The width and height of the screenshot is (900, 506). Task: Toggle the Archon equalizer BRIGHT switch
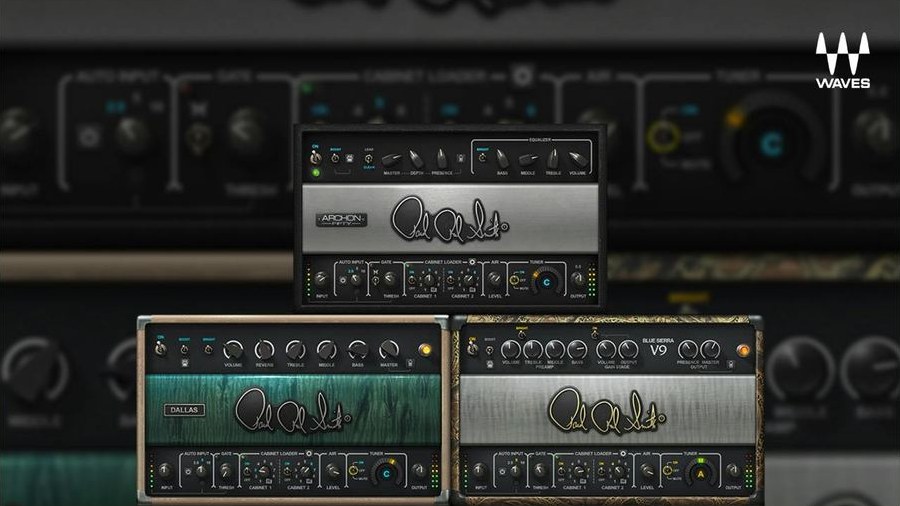click(482, 158)
